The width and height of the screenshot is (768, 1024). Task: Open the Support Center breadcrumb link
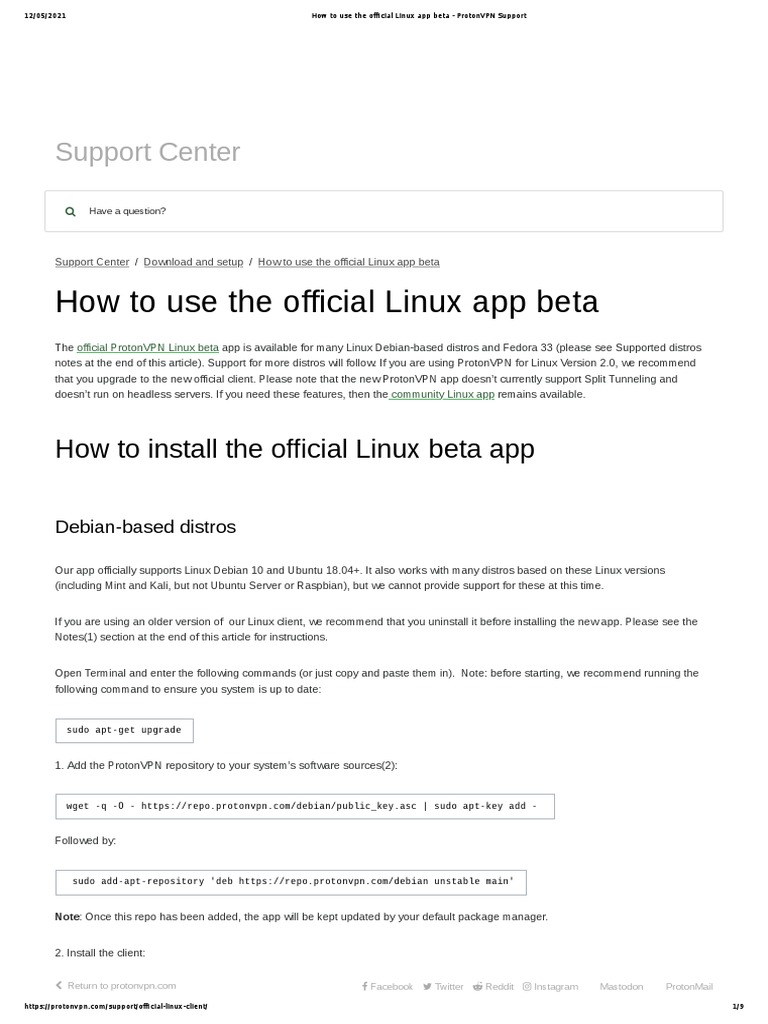pos(92,262)
